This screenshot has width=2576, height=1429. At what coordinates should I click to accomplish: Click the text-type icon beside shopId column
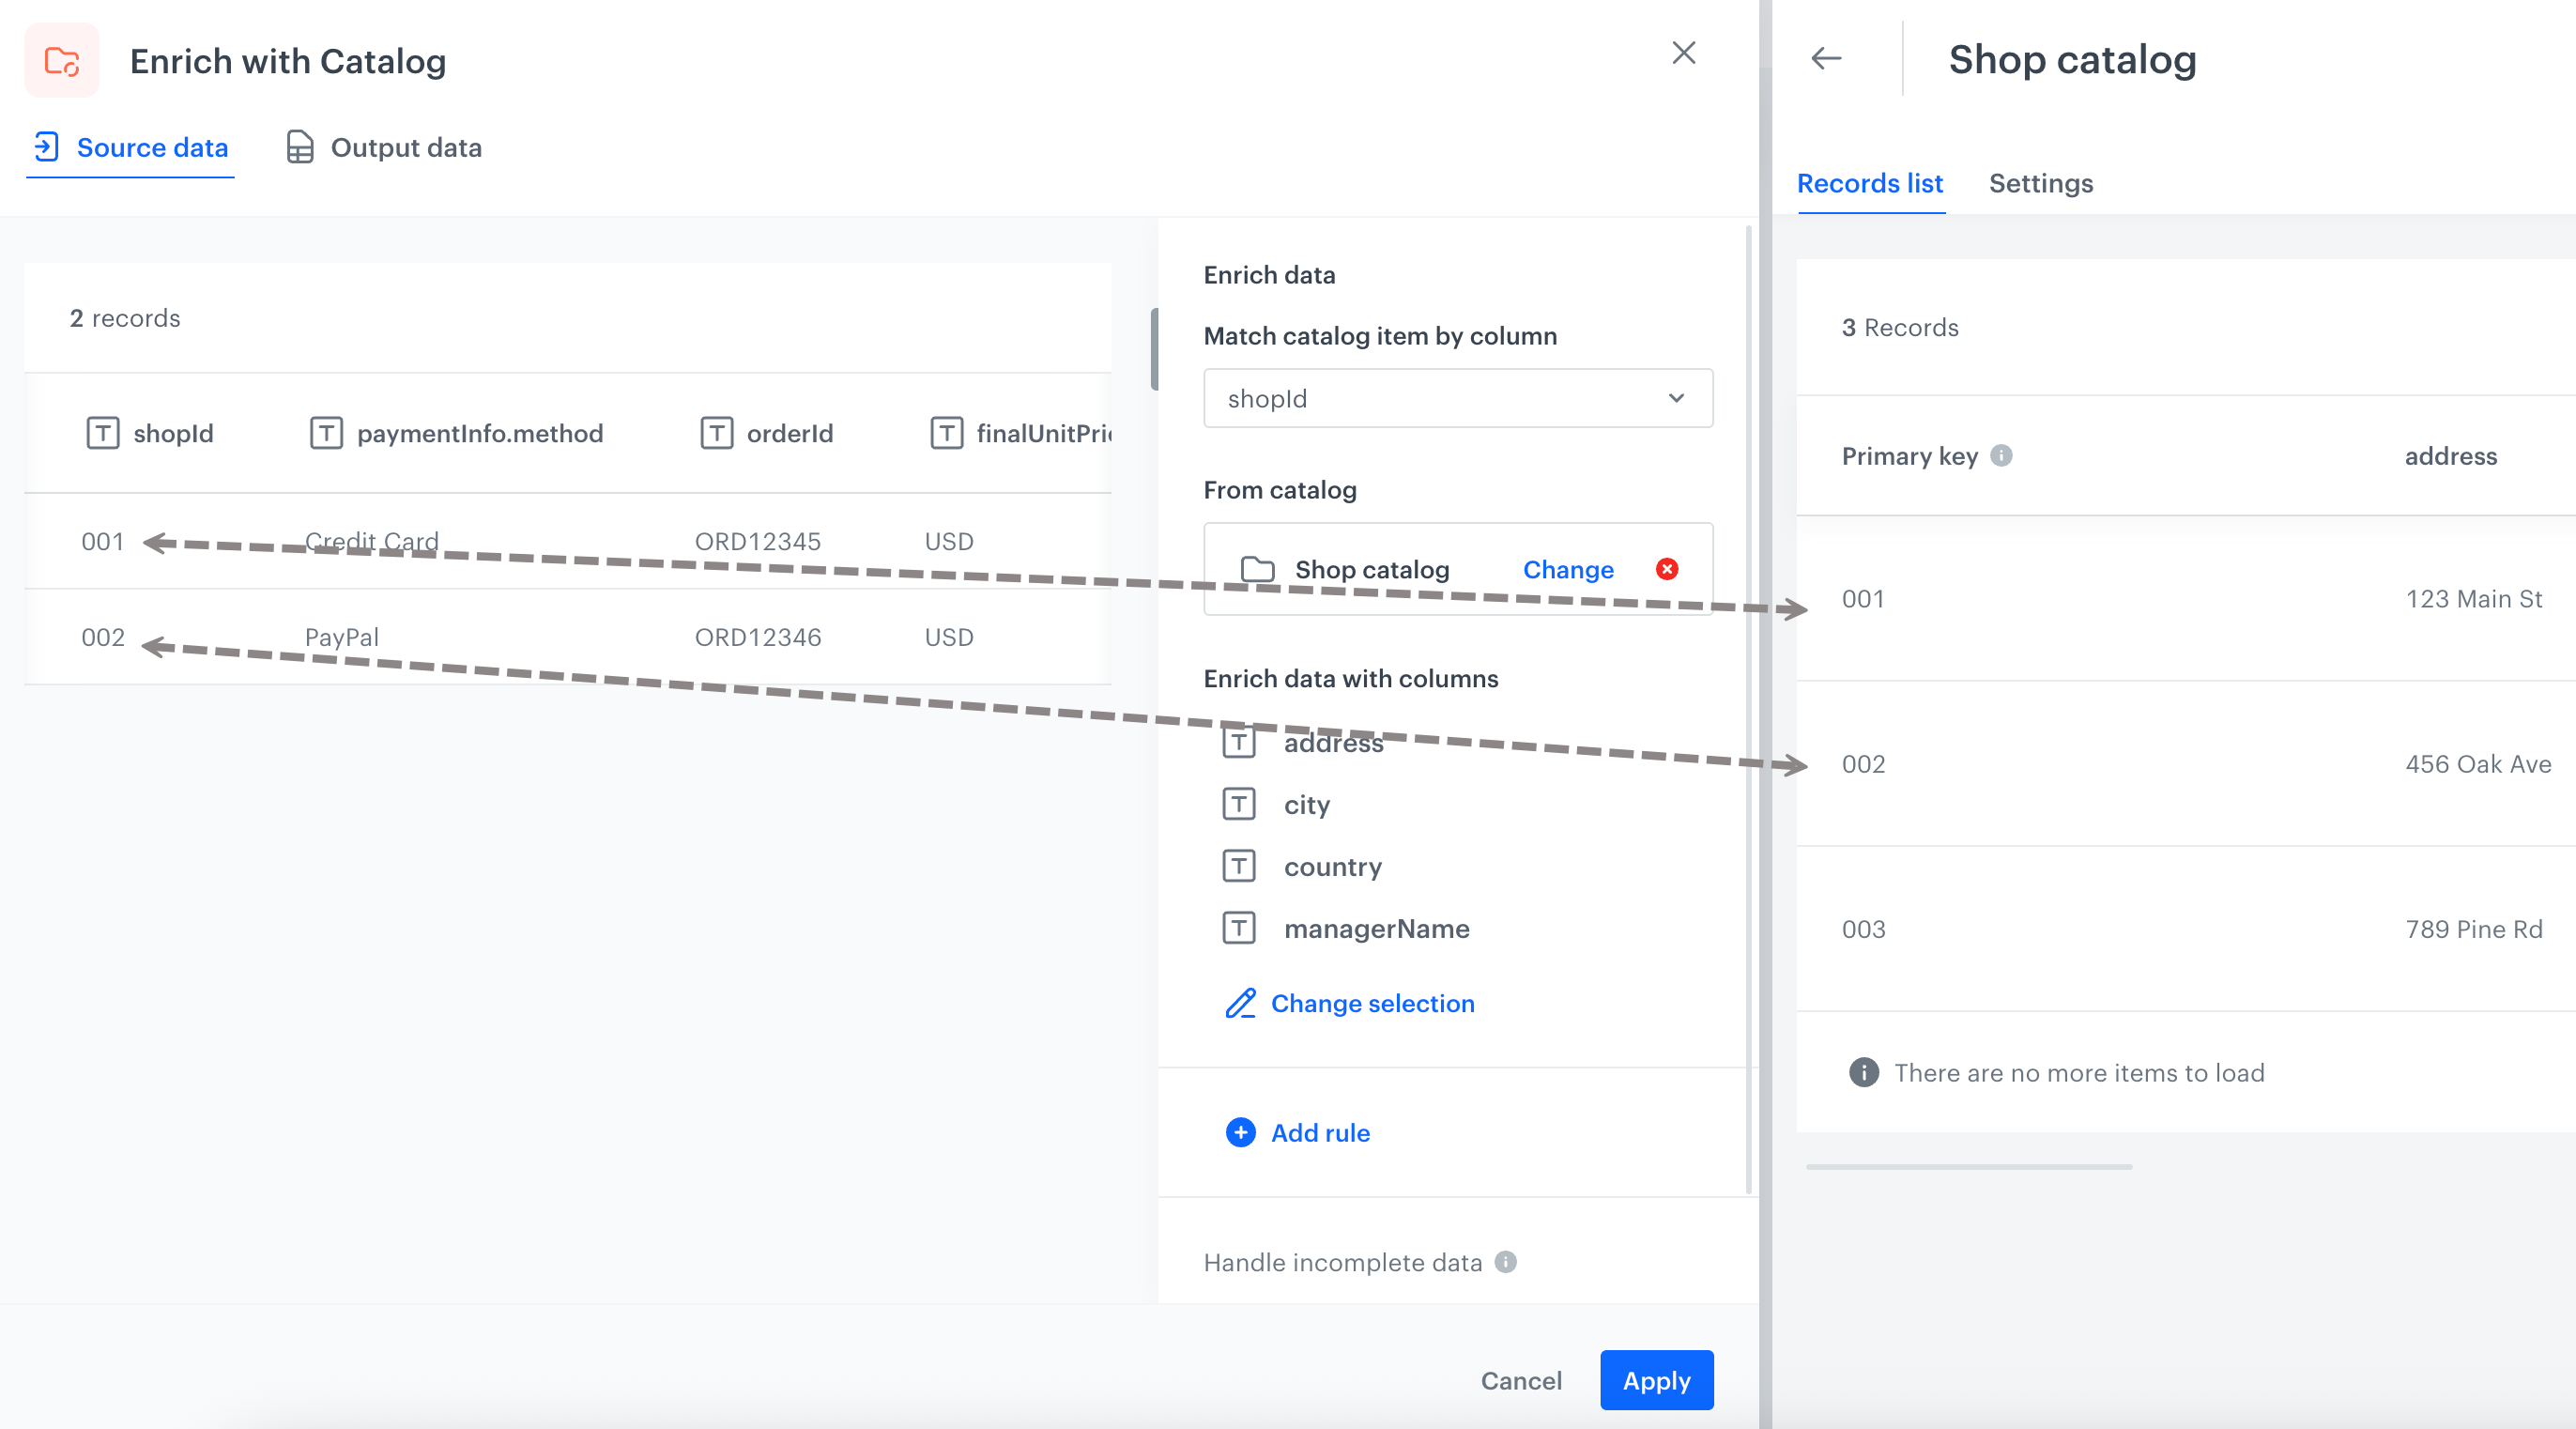[103, 433]
